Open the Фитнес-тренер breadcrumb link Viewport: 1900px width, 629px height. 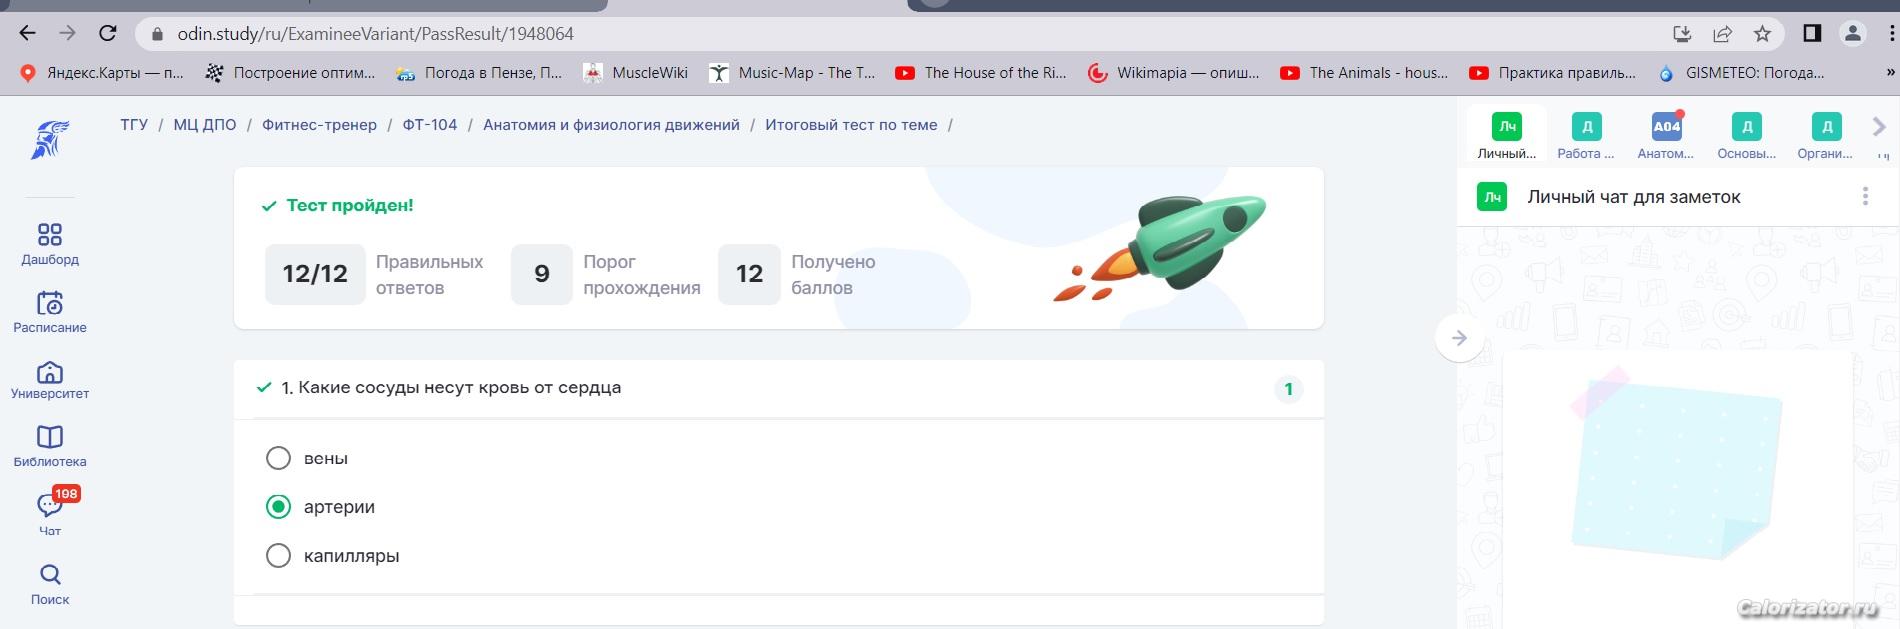tap(319, 125)
